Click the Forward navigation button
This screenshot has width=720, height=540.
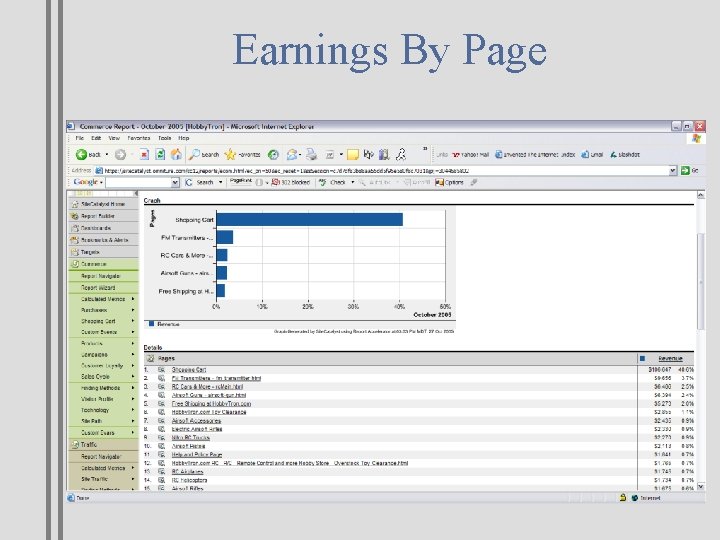(x=120, y=155)
